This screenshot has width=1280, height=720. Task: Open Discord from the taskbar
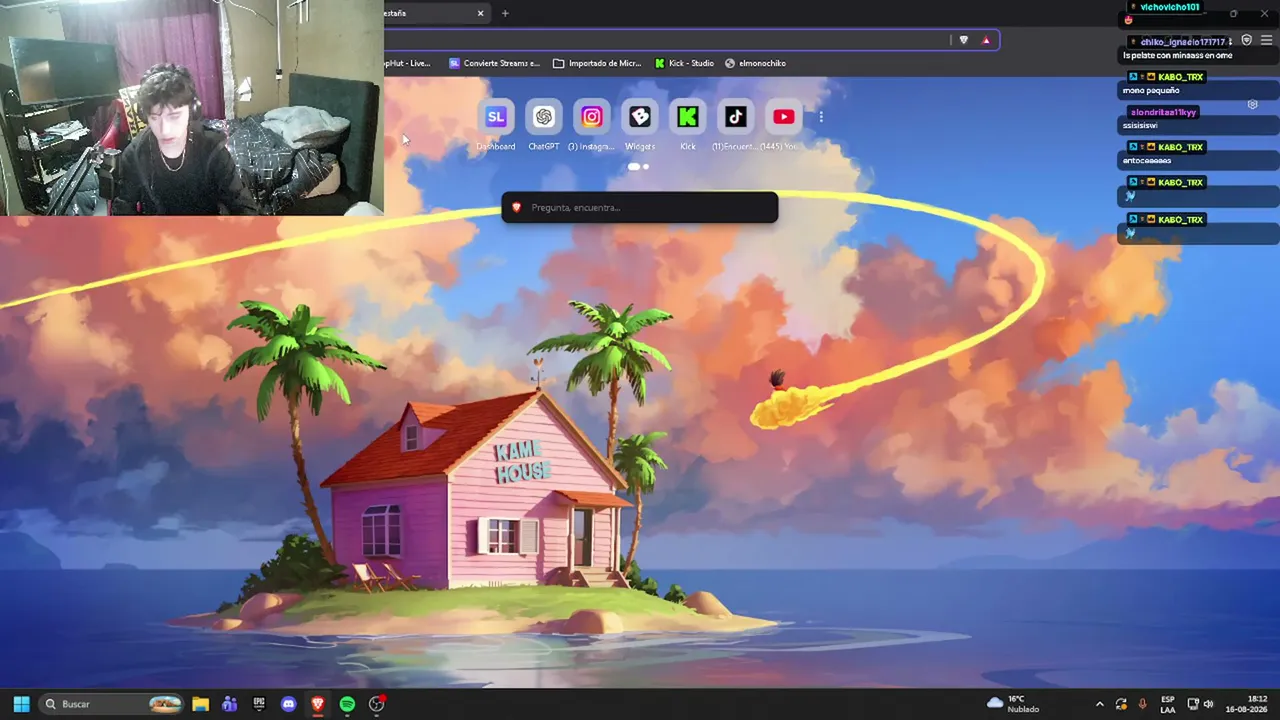pos(288,704)
